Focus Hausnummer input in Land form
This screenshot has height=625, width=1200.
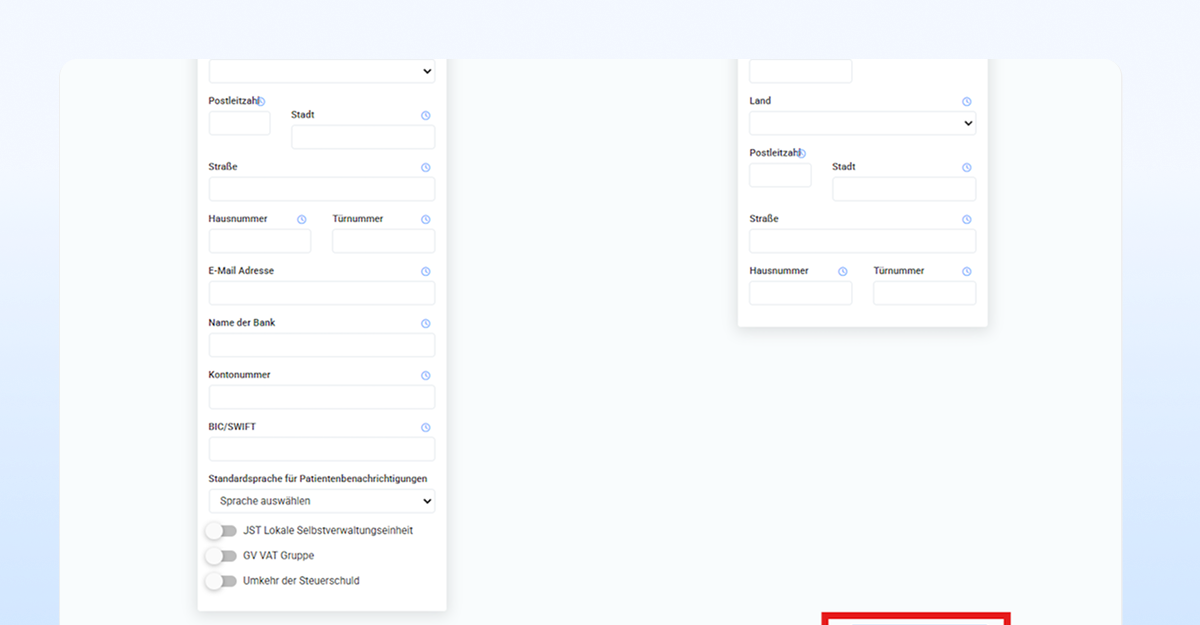coord(801,293)
